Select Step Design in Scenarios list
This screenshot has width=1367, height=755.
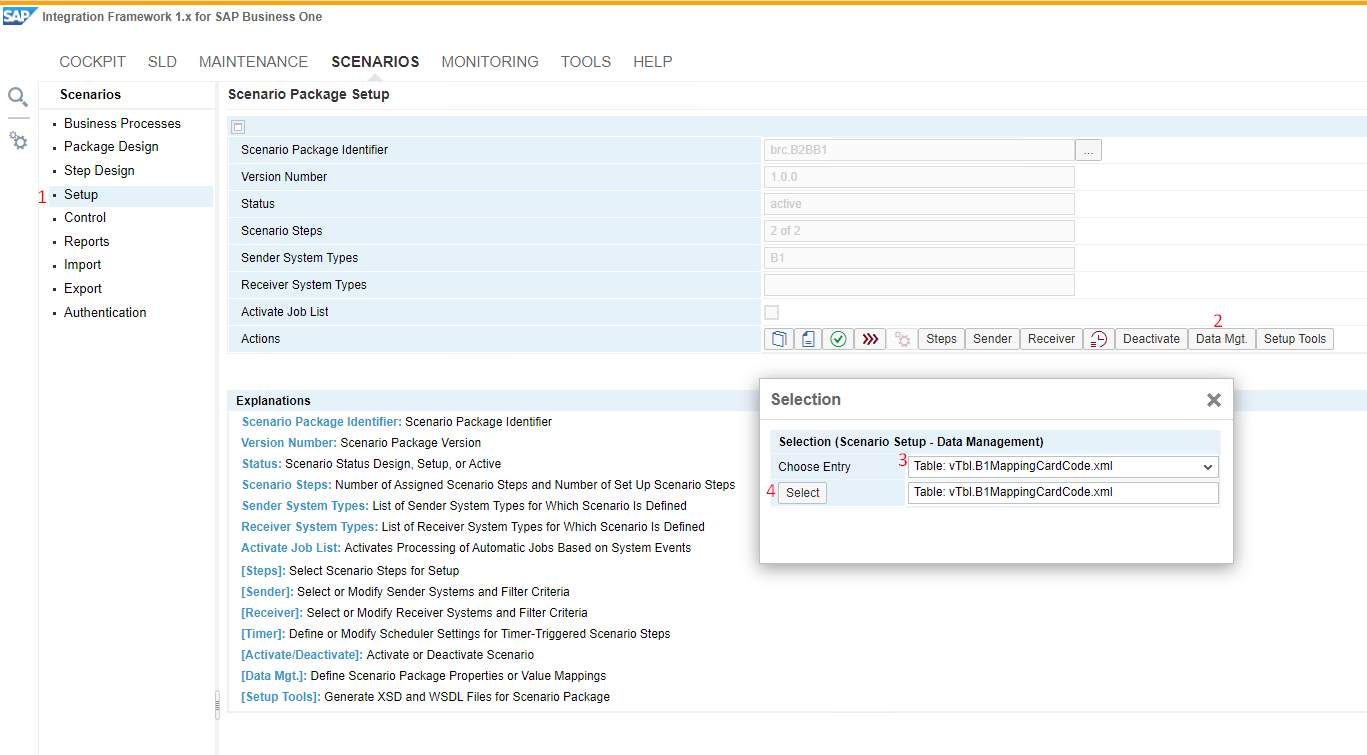[99, 171]
